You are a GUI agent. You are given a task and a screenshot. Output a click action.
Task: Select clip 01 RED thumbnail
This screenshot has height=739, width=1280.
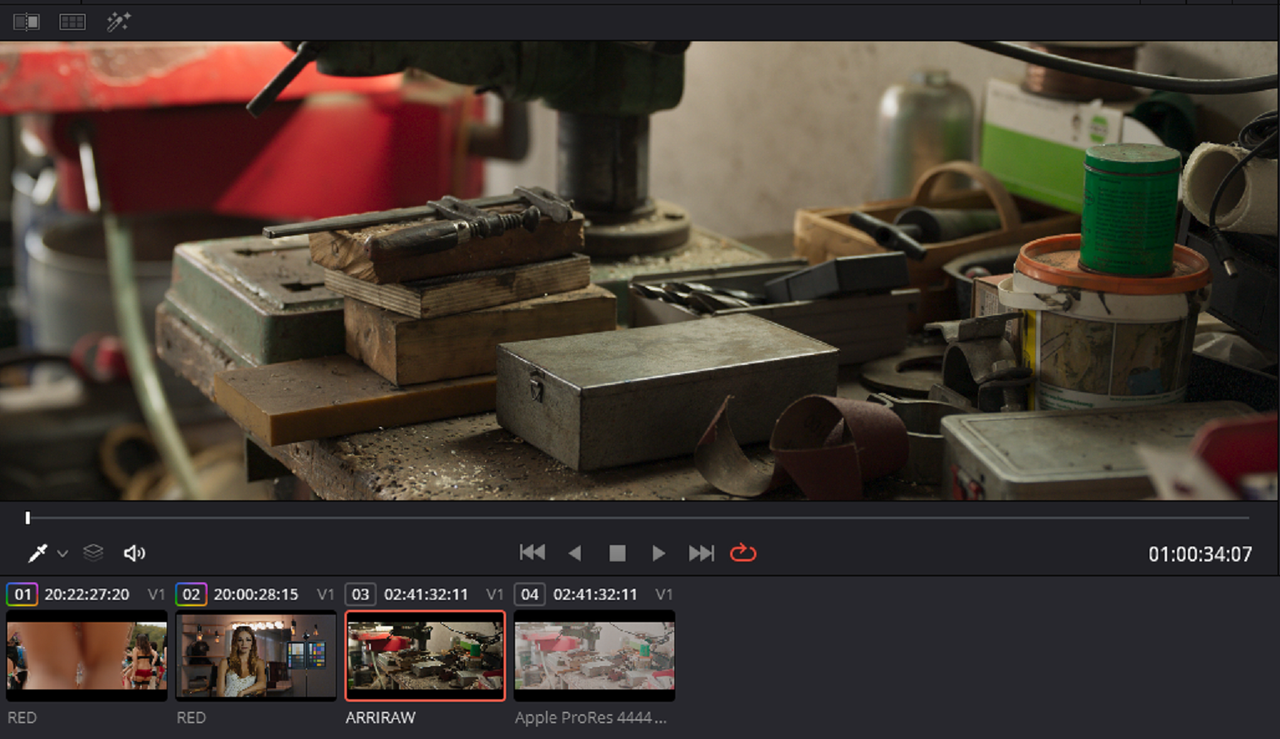(x=87, y=655)
